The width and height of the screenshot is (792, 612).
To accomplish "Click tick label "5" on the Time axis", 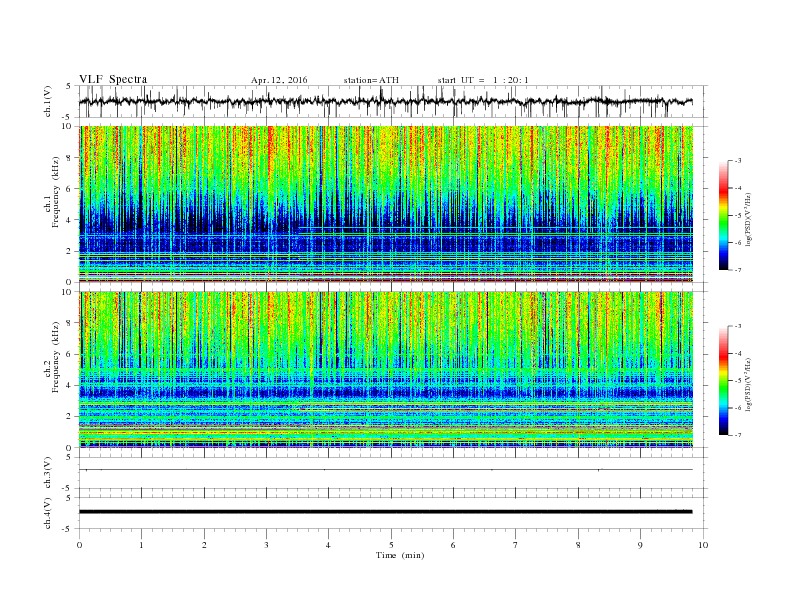I will click(x=391, y=545).
